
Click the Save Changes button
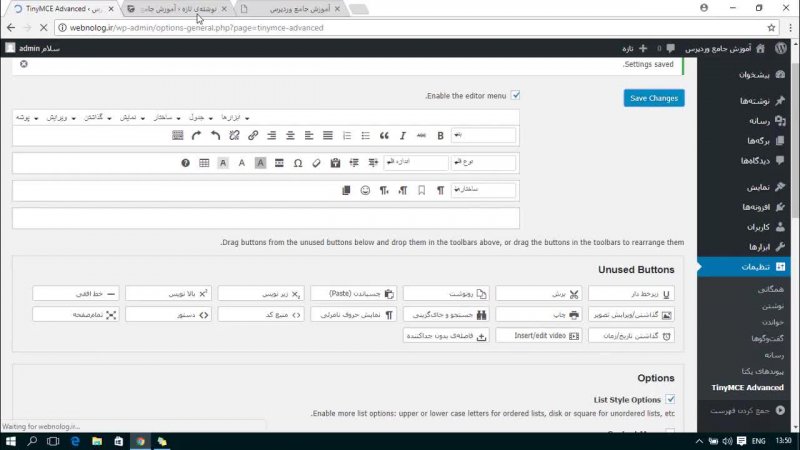click(x=654, y=98)
